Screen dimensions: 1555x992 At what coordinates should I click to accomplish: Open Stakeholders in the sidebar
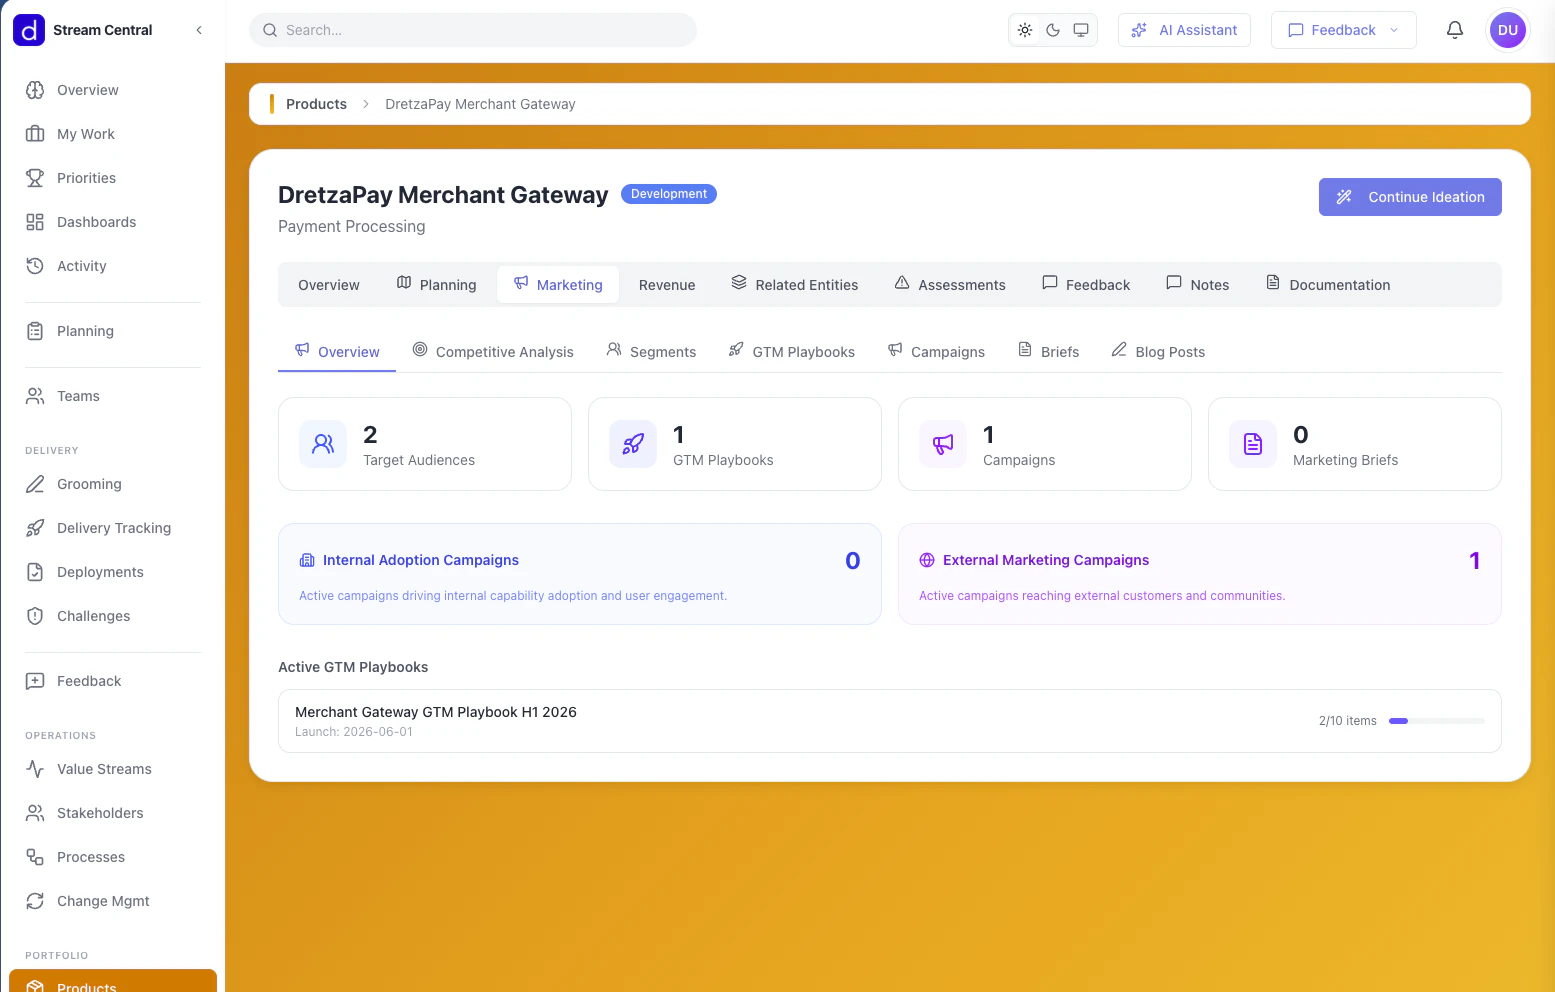tap(112, 813)
